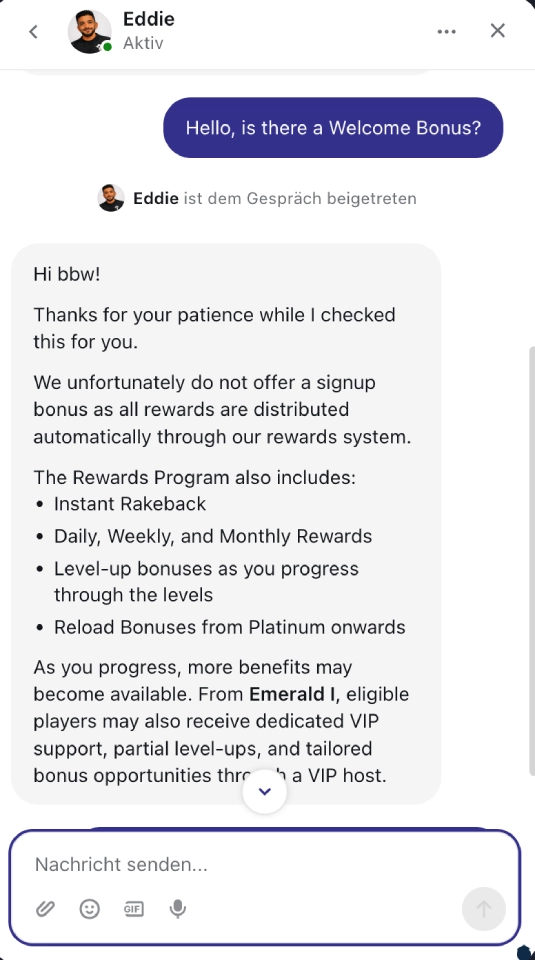This screenshot has height=960, width=535.
Task: Open the three-dot options menu
Action: 446,32
